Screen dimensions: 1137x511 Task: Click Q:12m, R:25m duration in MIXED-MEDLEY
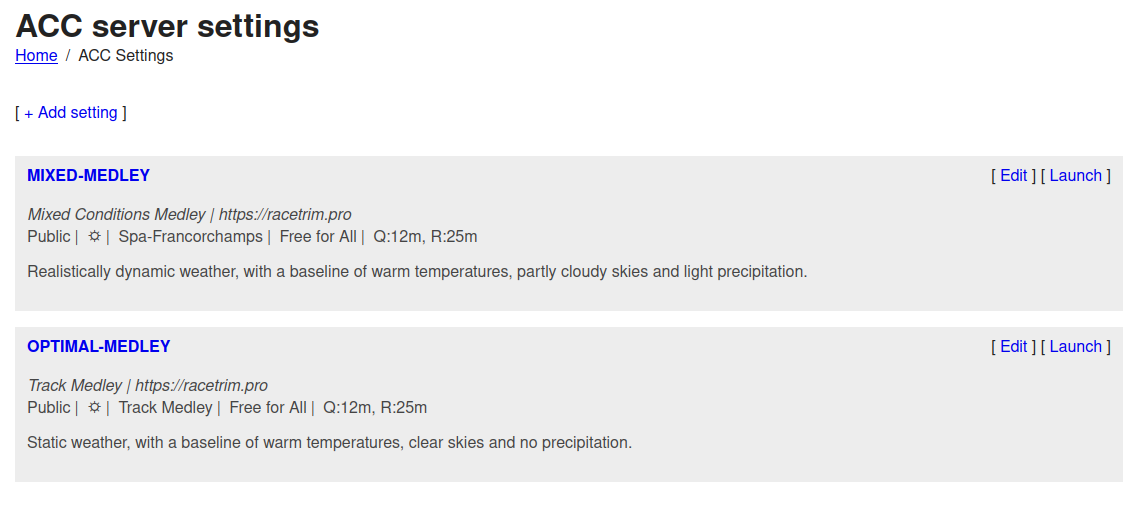(x=425, y=237)
